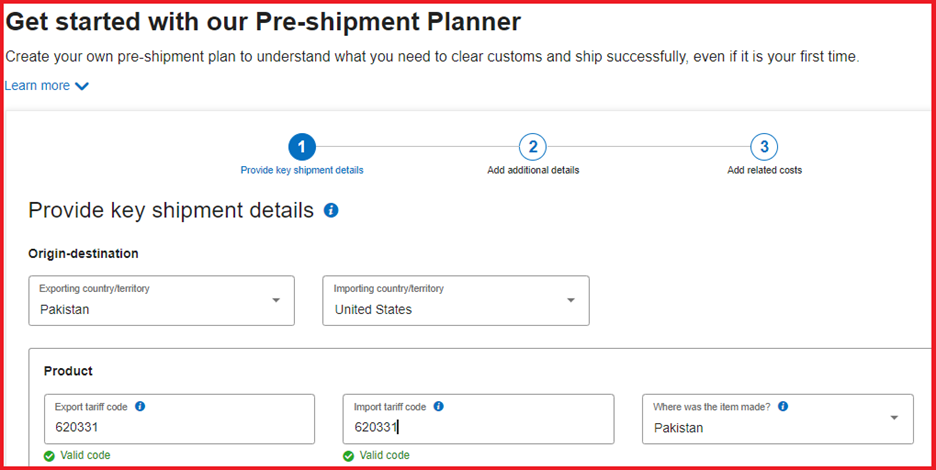Select step 1 circle in progress bar
Screen dimensions: 936x470
(x=301, y=147)
